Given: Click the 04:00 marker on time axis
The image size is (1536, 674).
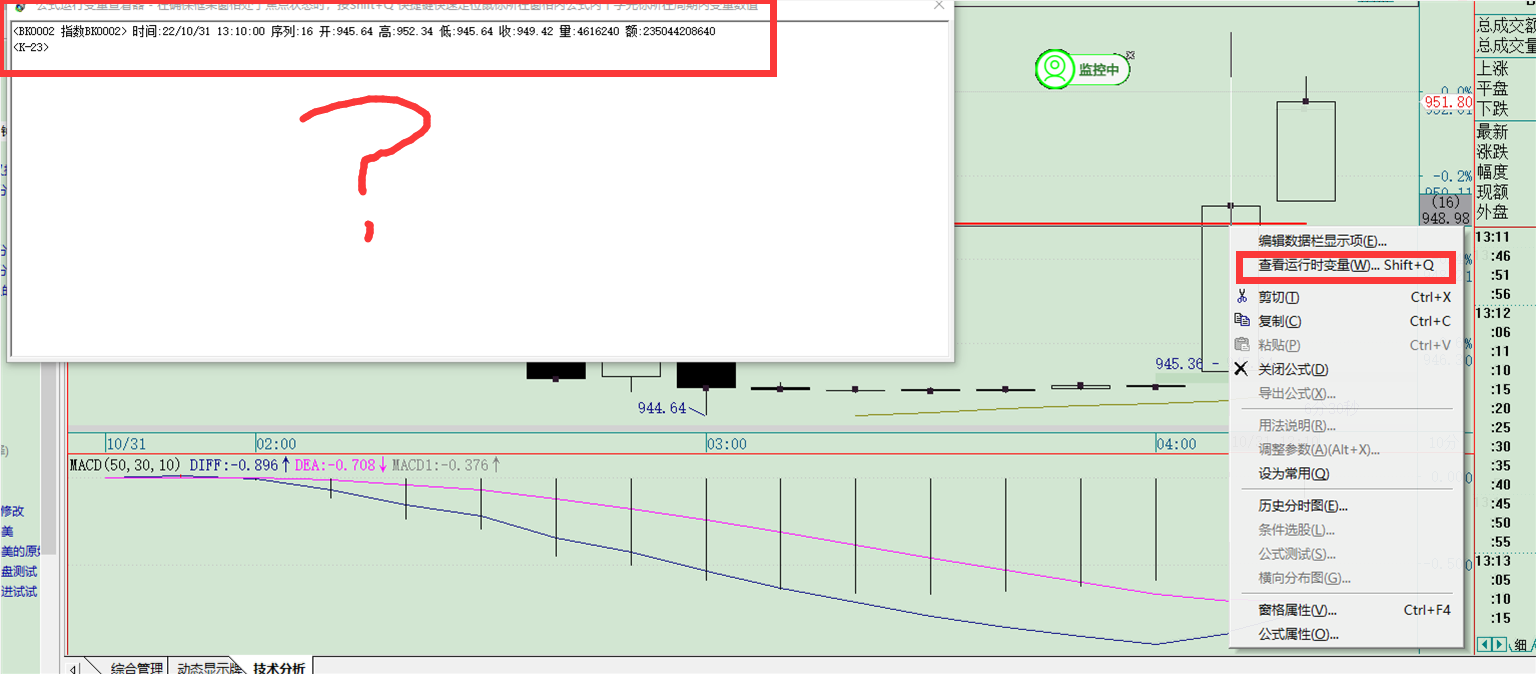Looking at the screenshot, I should (x=1176, y=443).
